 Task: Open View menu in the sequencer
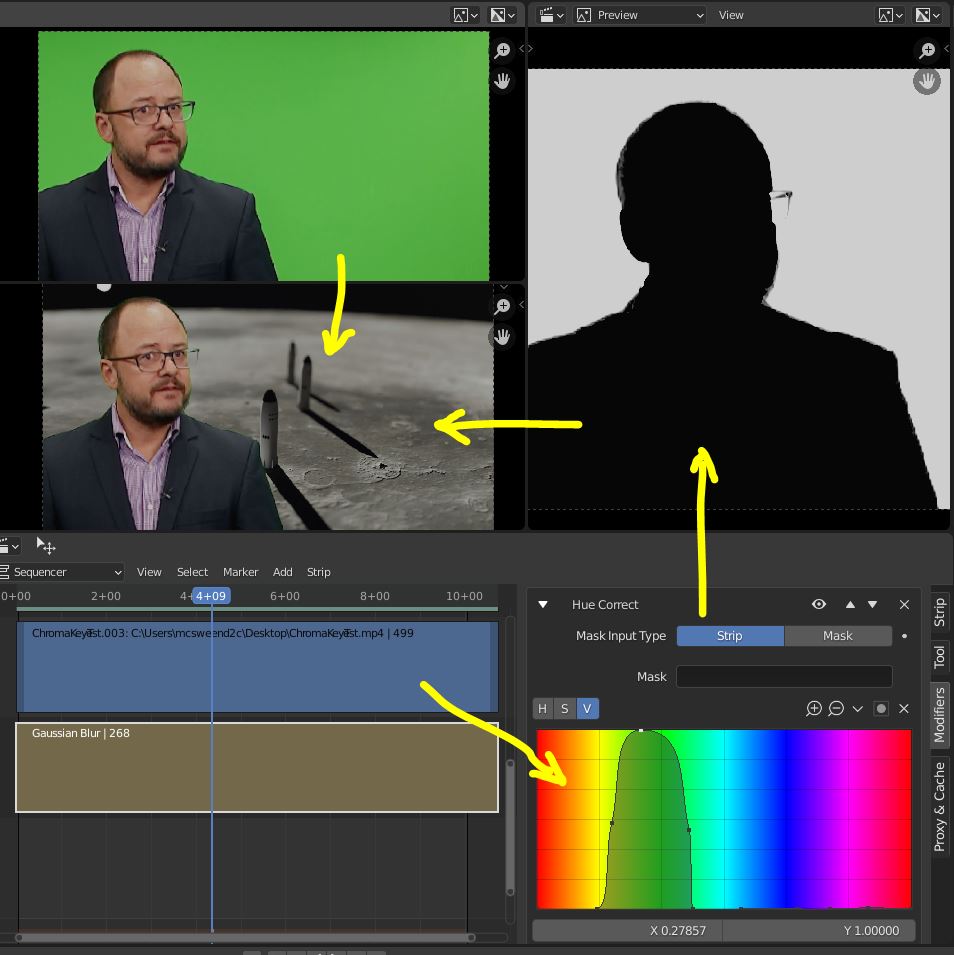(149, 572)
